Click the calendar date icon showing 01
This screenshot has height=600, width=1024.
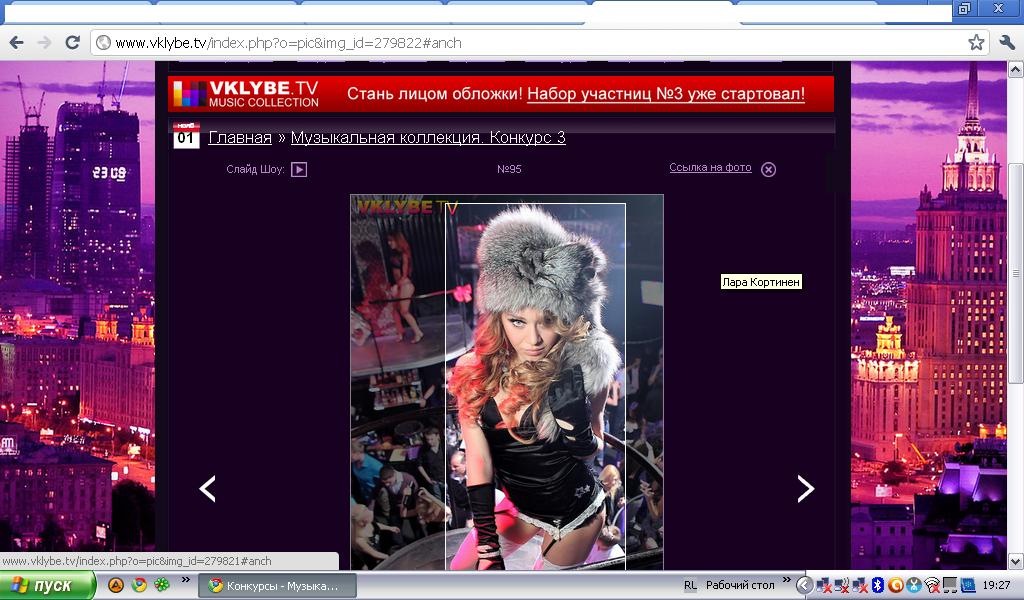[186, 137]
